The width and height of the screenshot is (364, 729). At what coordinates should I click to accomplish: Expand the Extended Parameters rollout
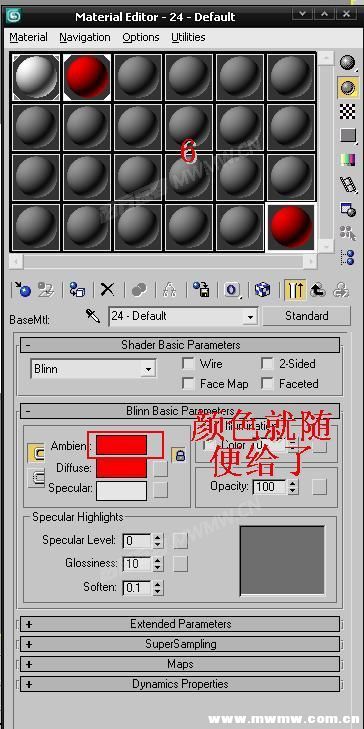pyautogui.click(x=180, y=624)
